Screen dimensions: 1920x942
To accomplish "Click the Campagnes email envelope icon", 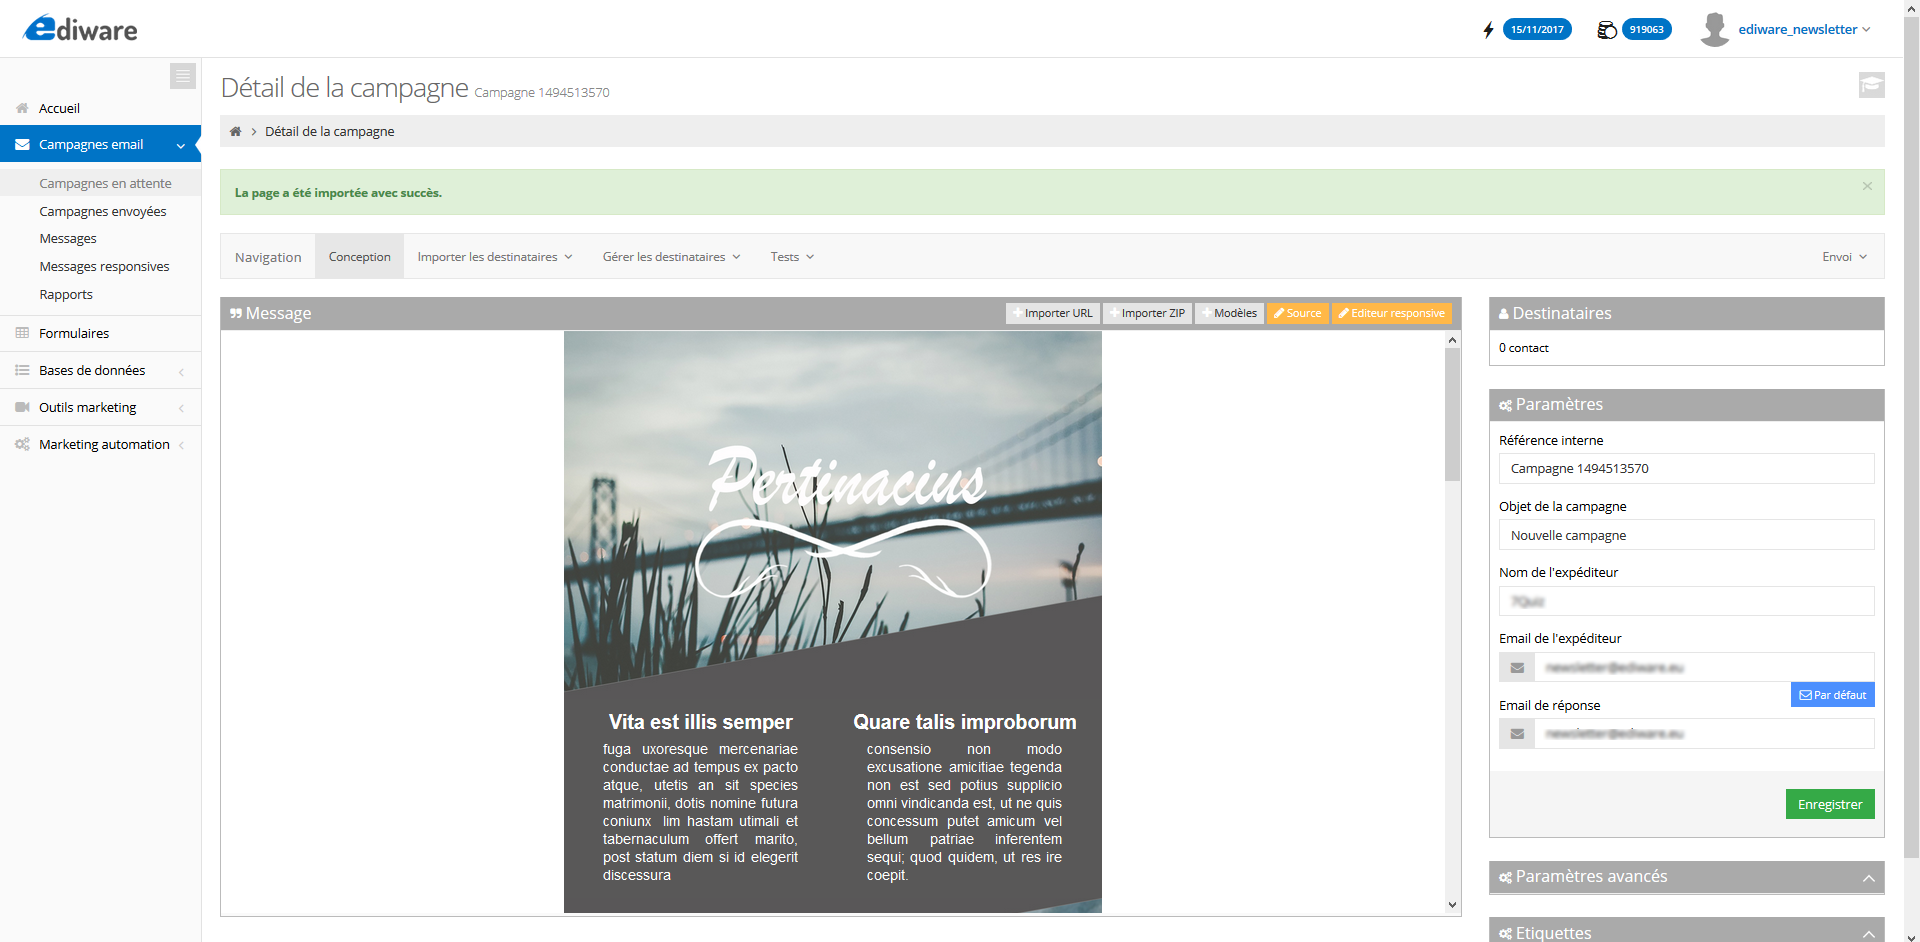I will pyautogui.click(x=22, y=144).
